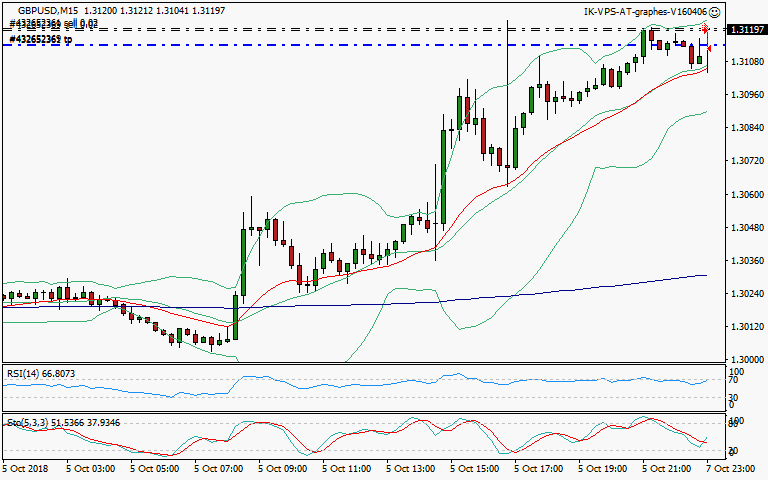Click the 70 level label in RSI panel
The height and width of the screenshot is (480, 768).
(x=732, y=381)
